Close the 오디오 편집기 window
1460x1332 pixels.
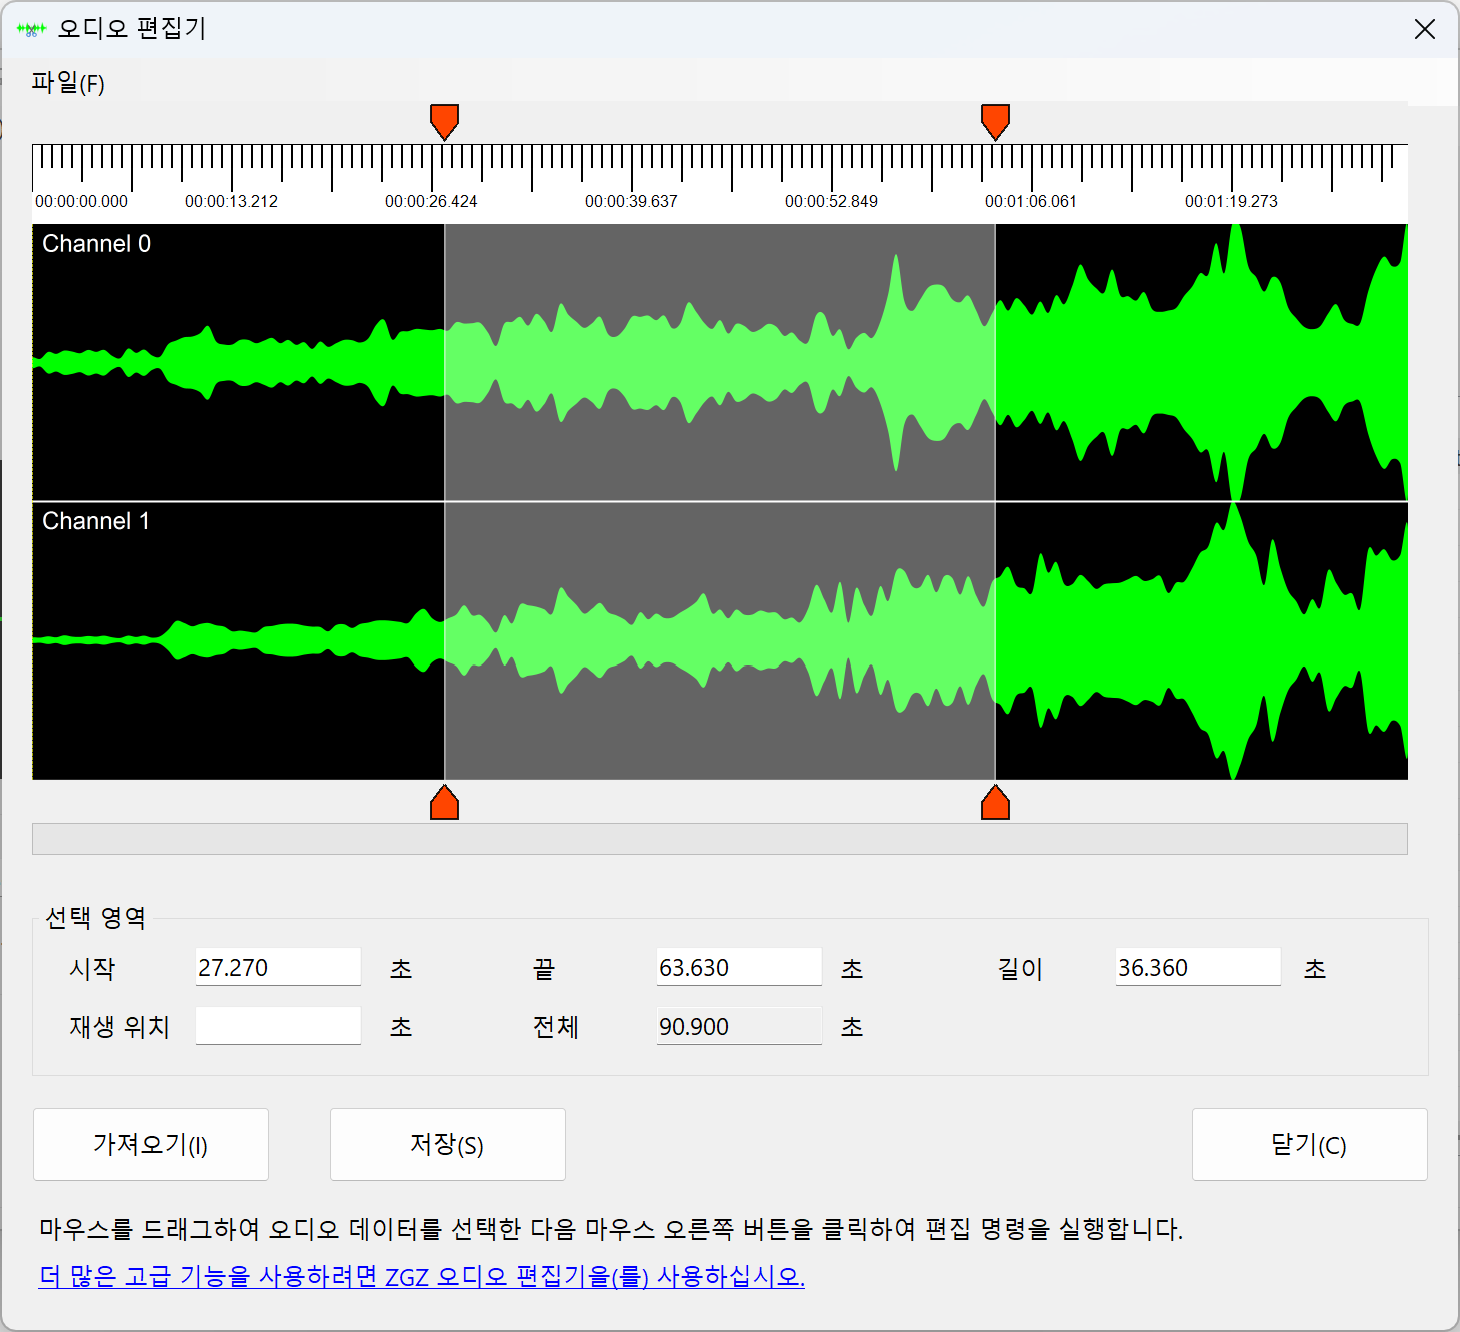1425,29
